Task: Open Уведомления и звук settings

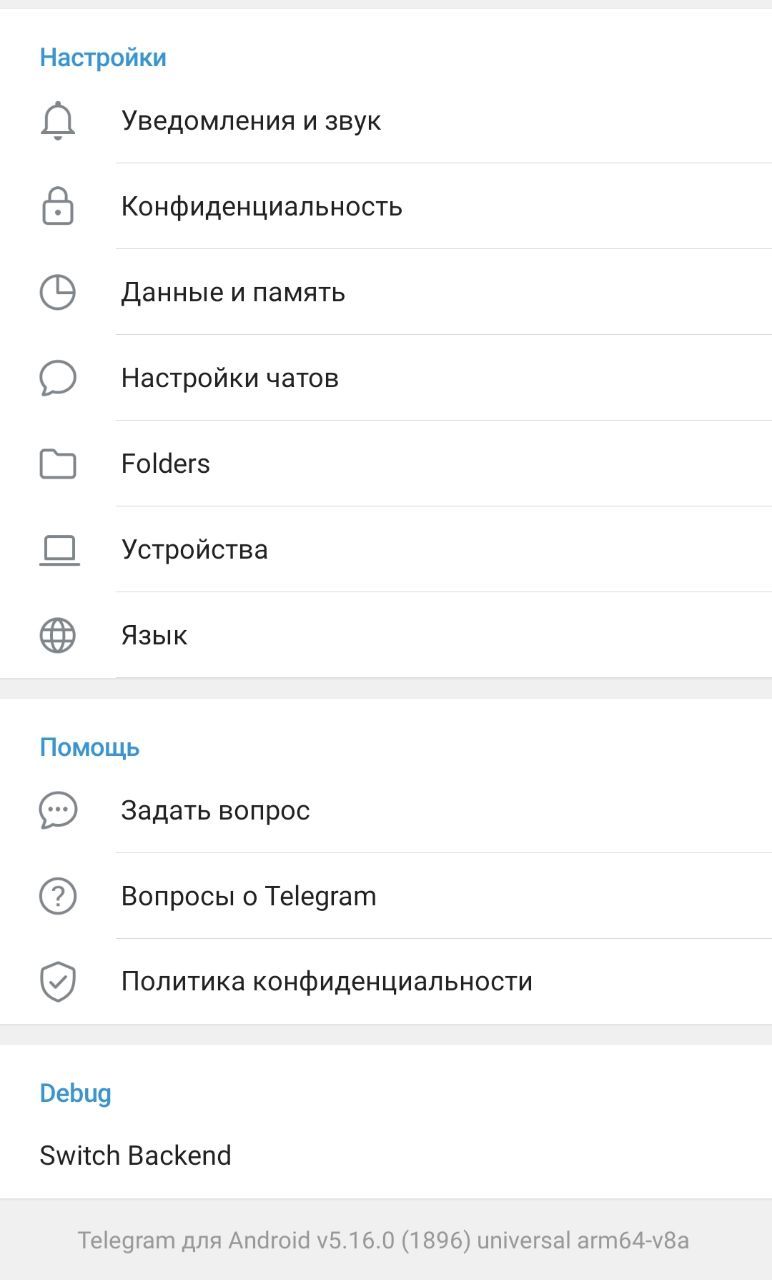Action: [x=251, y=121]
